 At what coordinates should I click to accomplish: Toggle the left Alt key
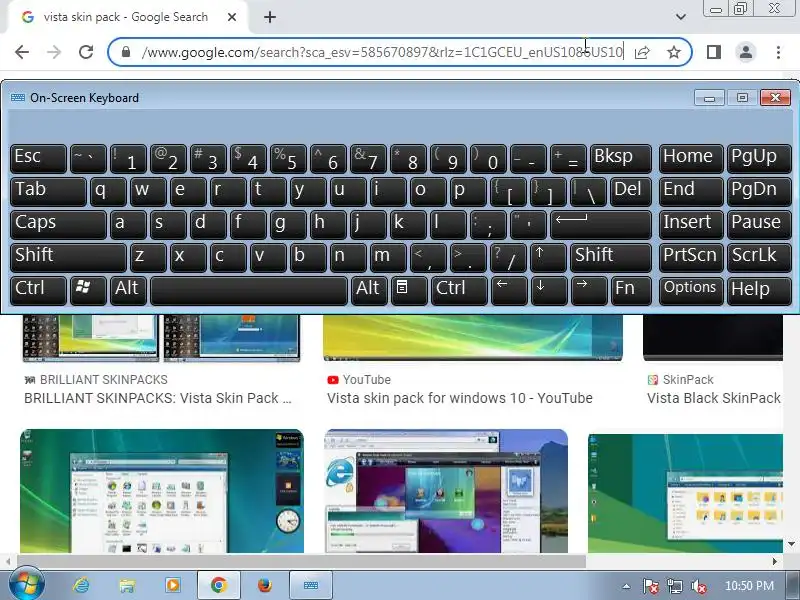128,290
